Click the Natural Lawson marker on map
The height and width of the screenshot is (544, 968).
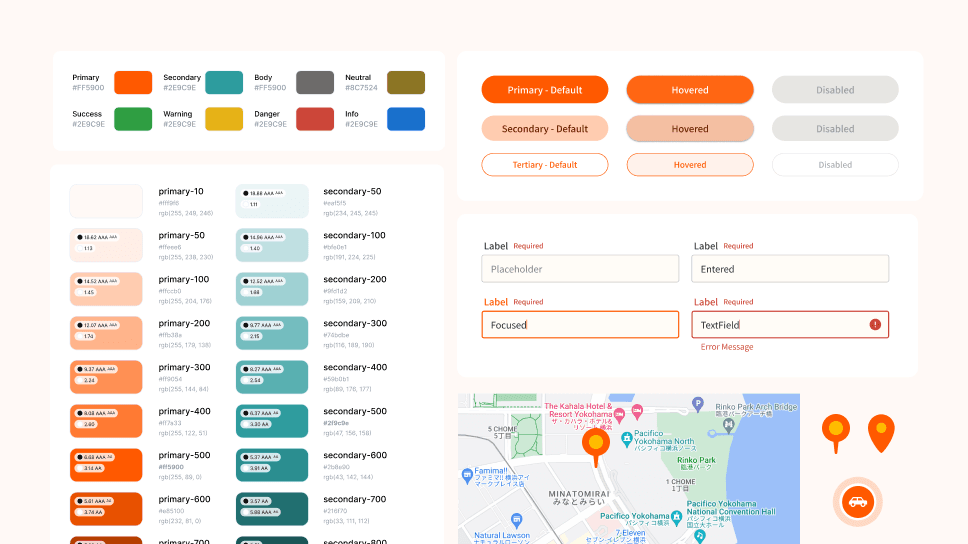(x=516, y=520)
